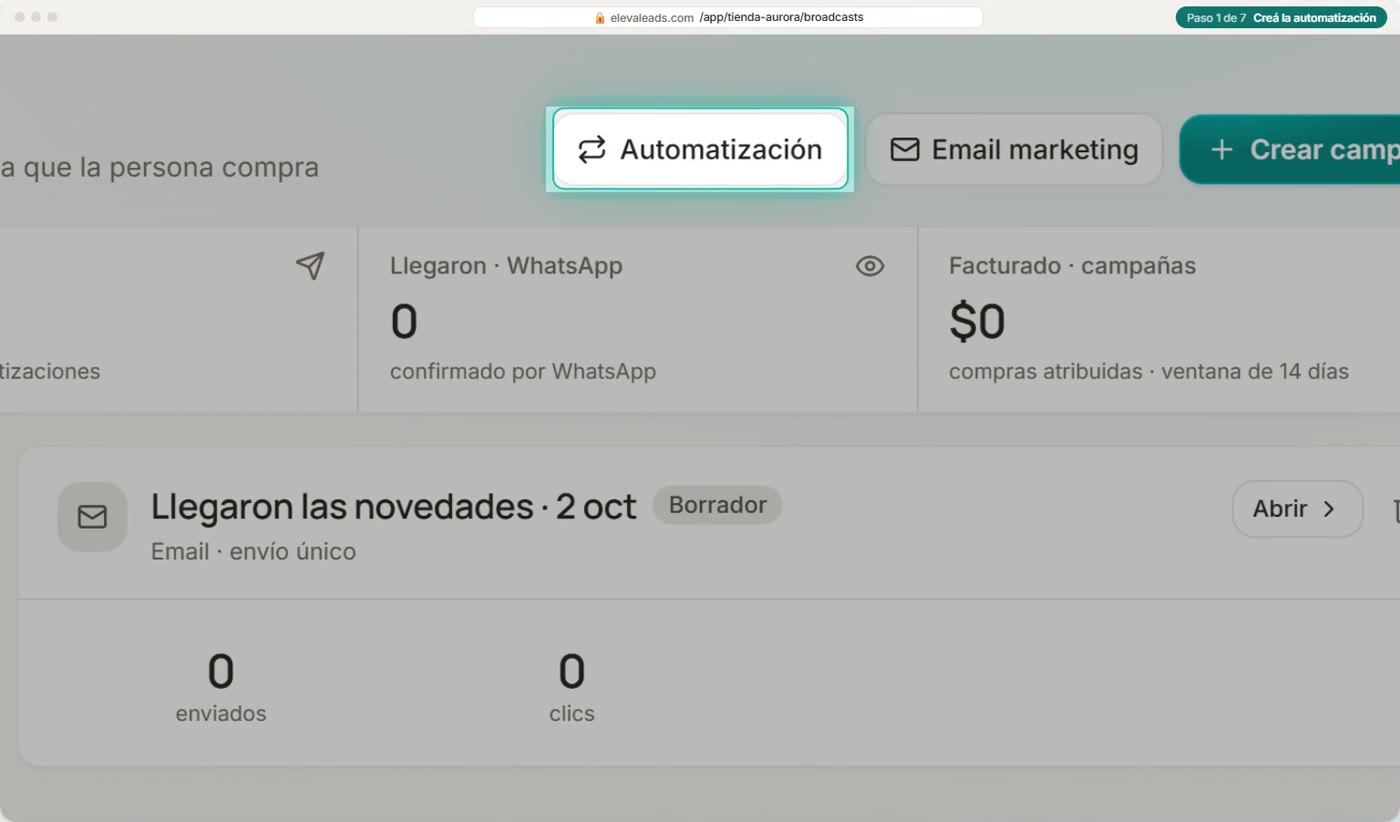Click the 'Email · envío único' subtitle
1400x822 pixels.
(253, 551)
